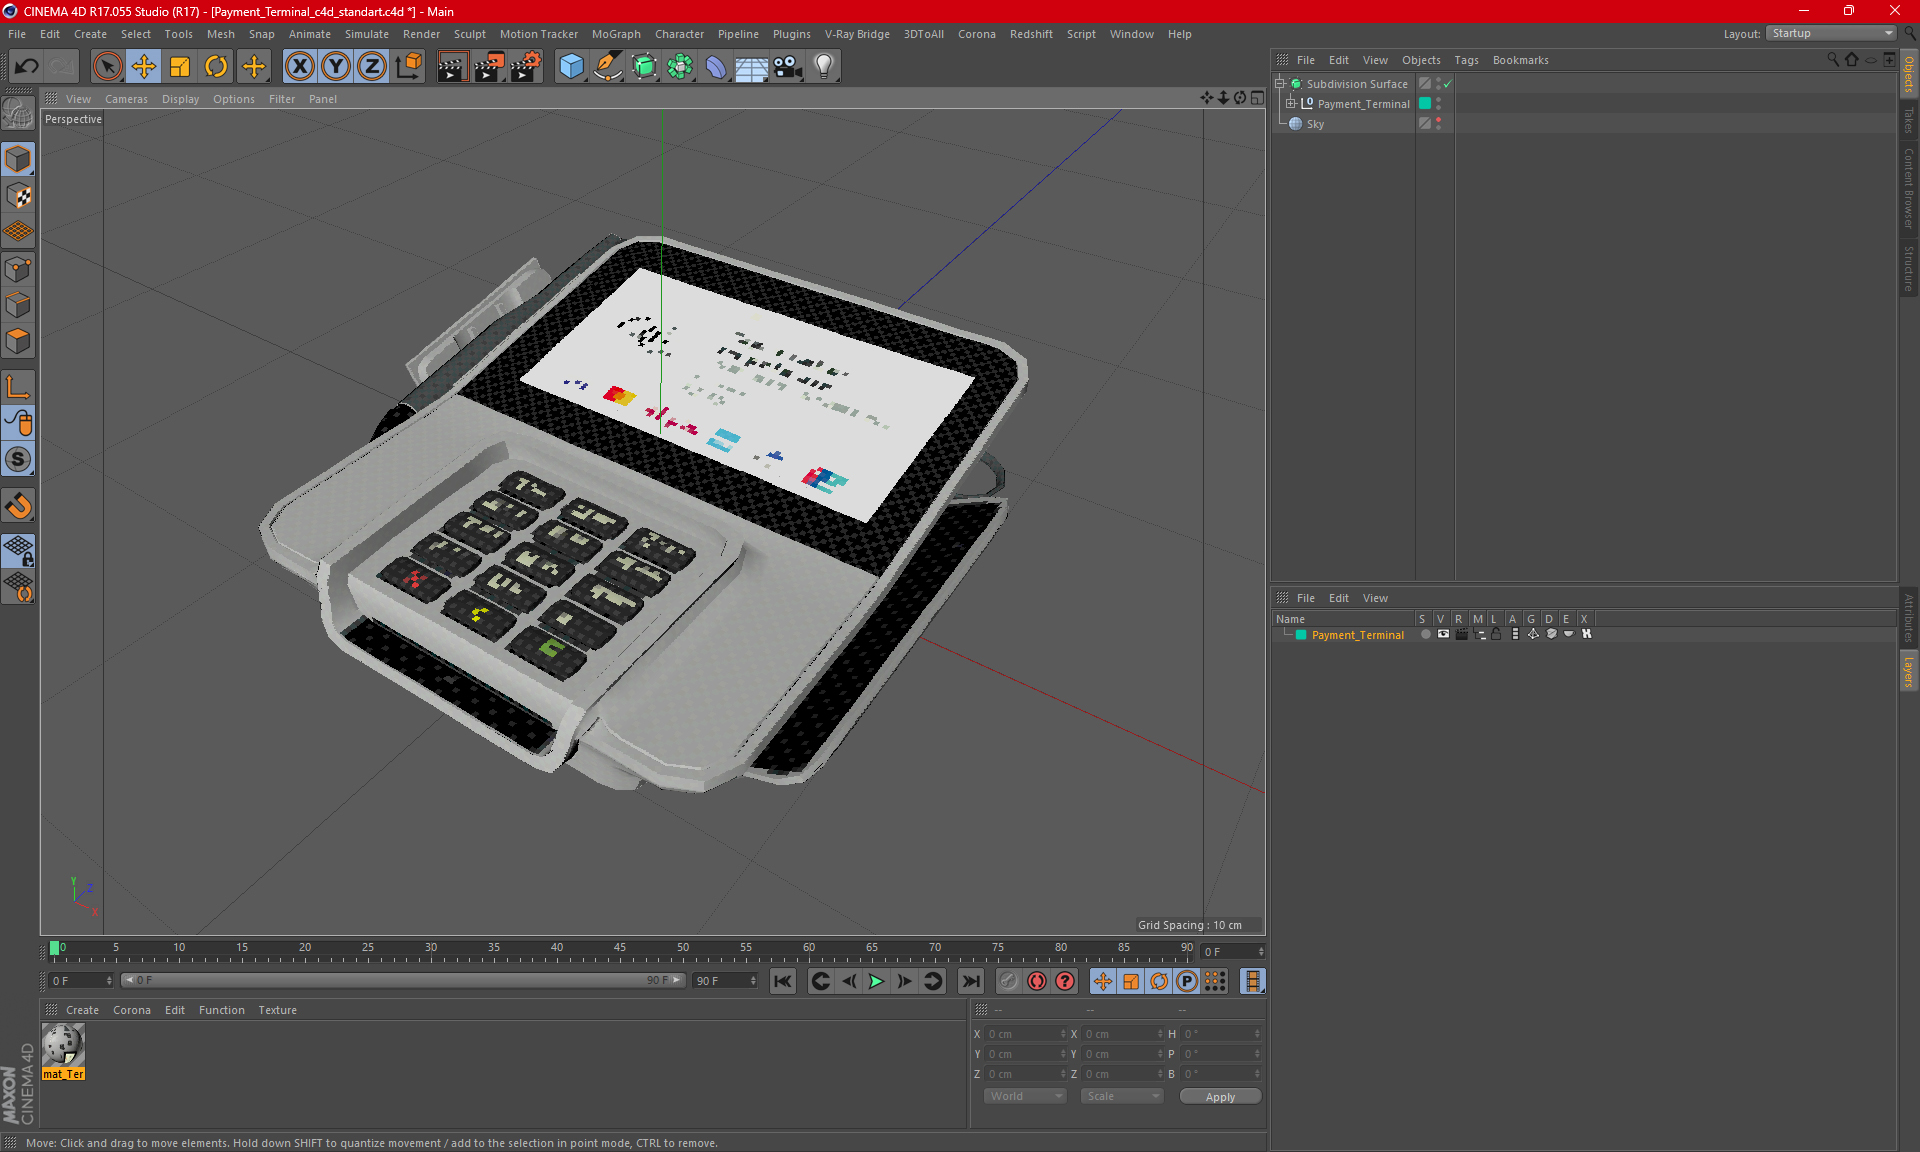Switch to Edges mode
Viewport: 1920px width, 1152px height.
18,304
